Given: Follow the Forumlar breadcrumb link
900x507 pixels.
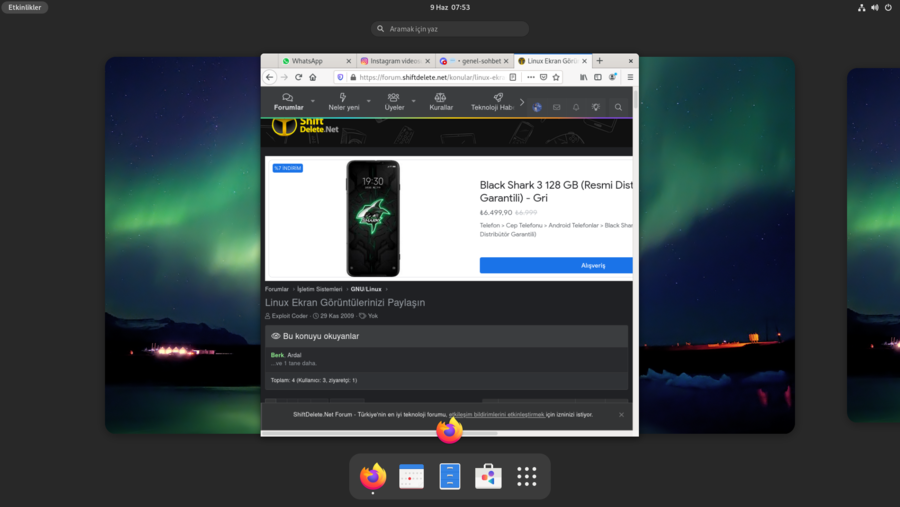Looking at the screenshot, I should 277,289.
